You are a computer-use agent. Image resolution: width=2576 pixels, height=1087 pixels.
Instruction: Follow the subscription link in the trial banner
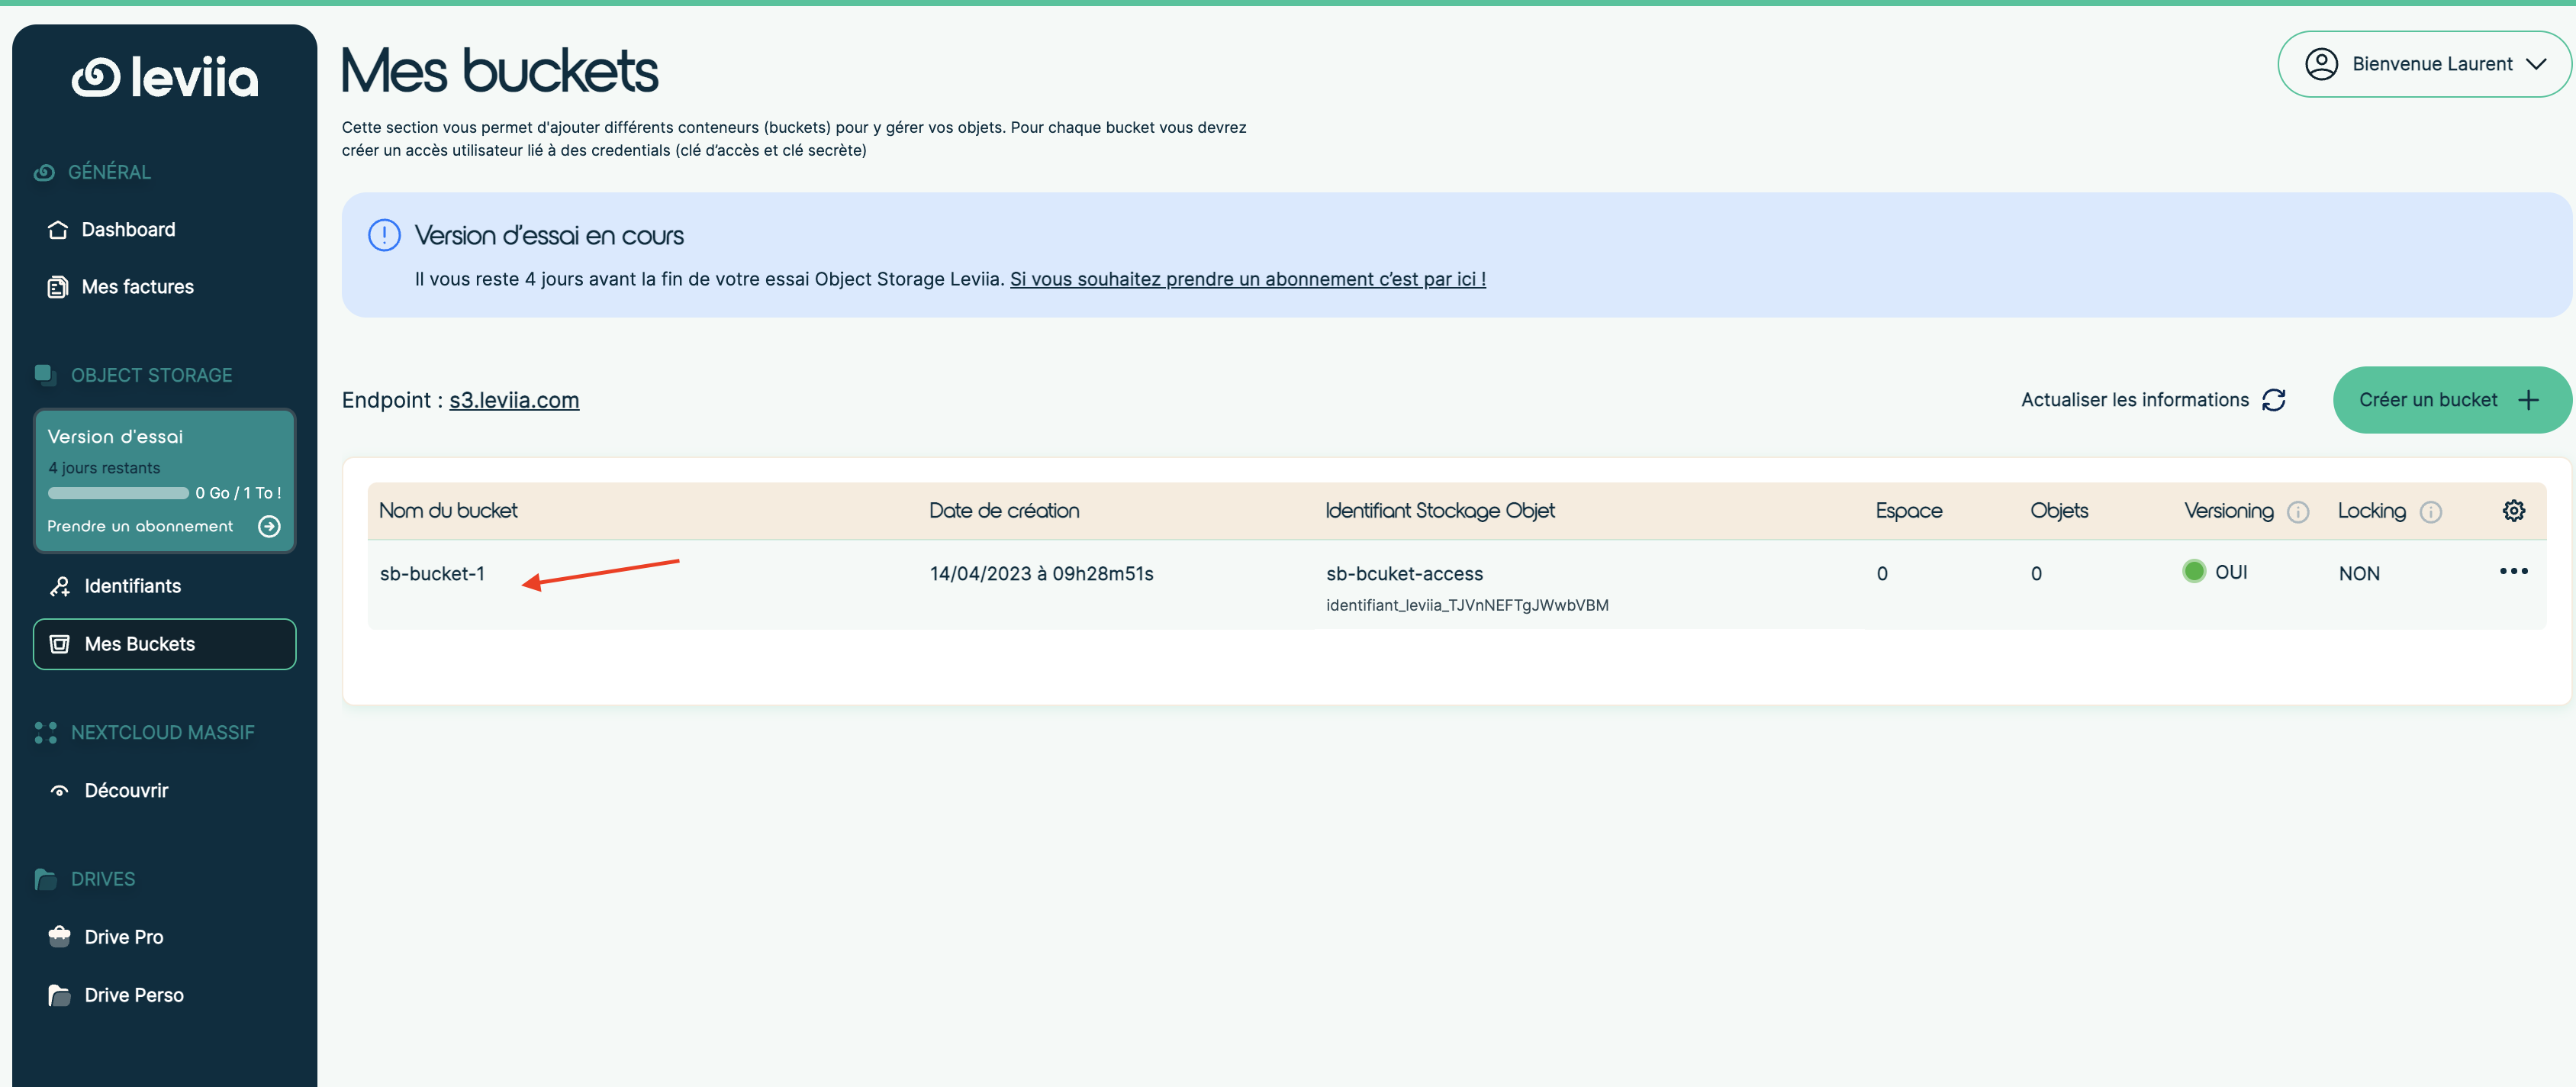(x=1246, y=279)
